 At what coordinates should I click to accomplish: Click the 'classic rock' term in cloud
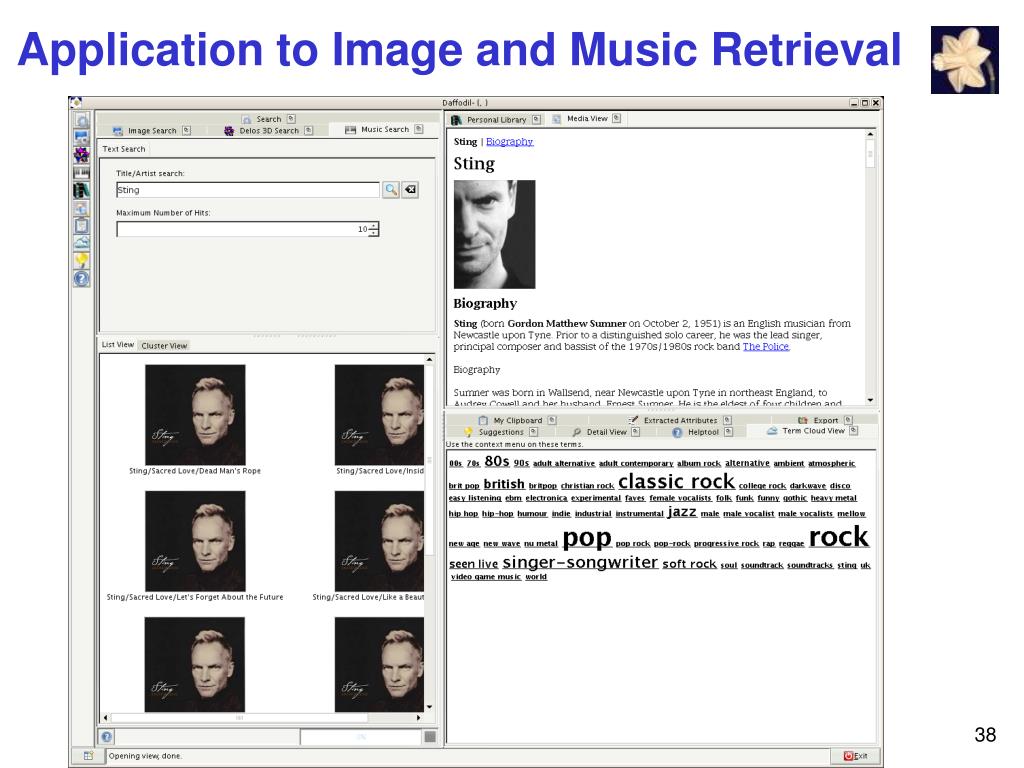pyautogui.click(x=677, y=482)
